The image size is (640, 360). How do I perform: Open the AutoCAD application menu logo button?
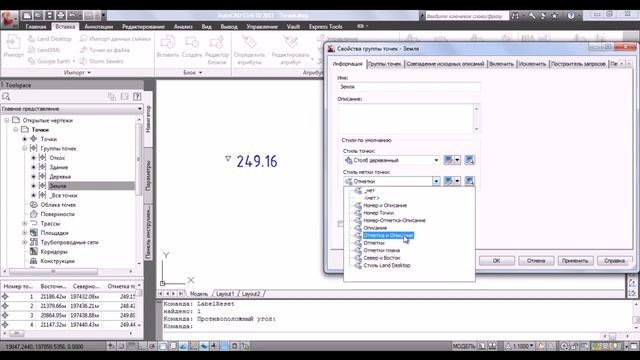(9, 19)
